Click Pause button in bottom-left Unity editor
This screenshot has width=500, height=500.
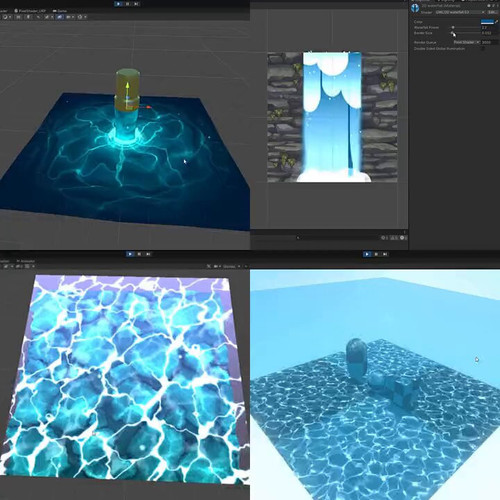coord(139,254)
